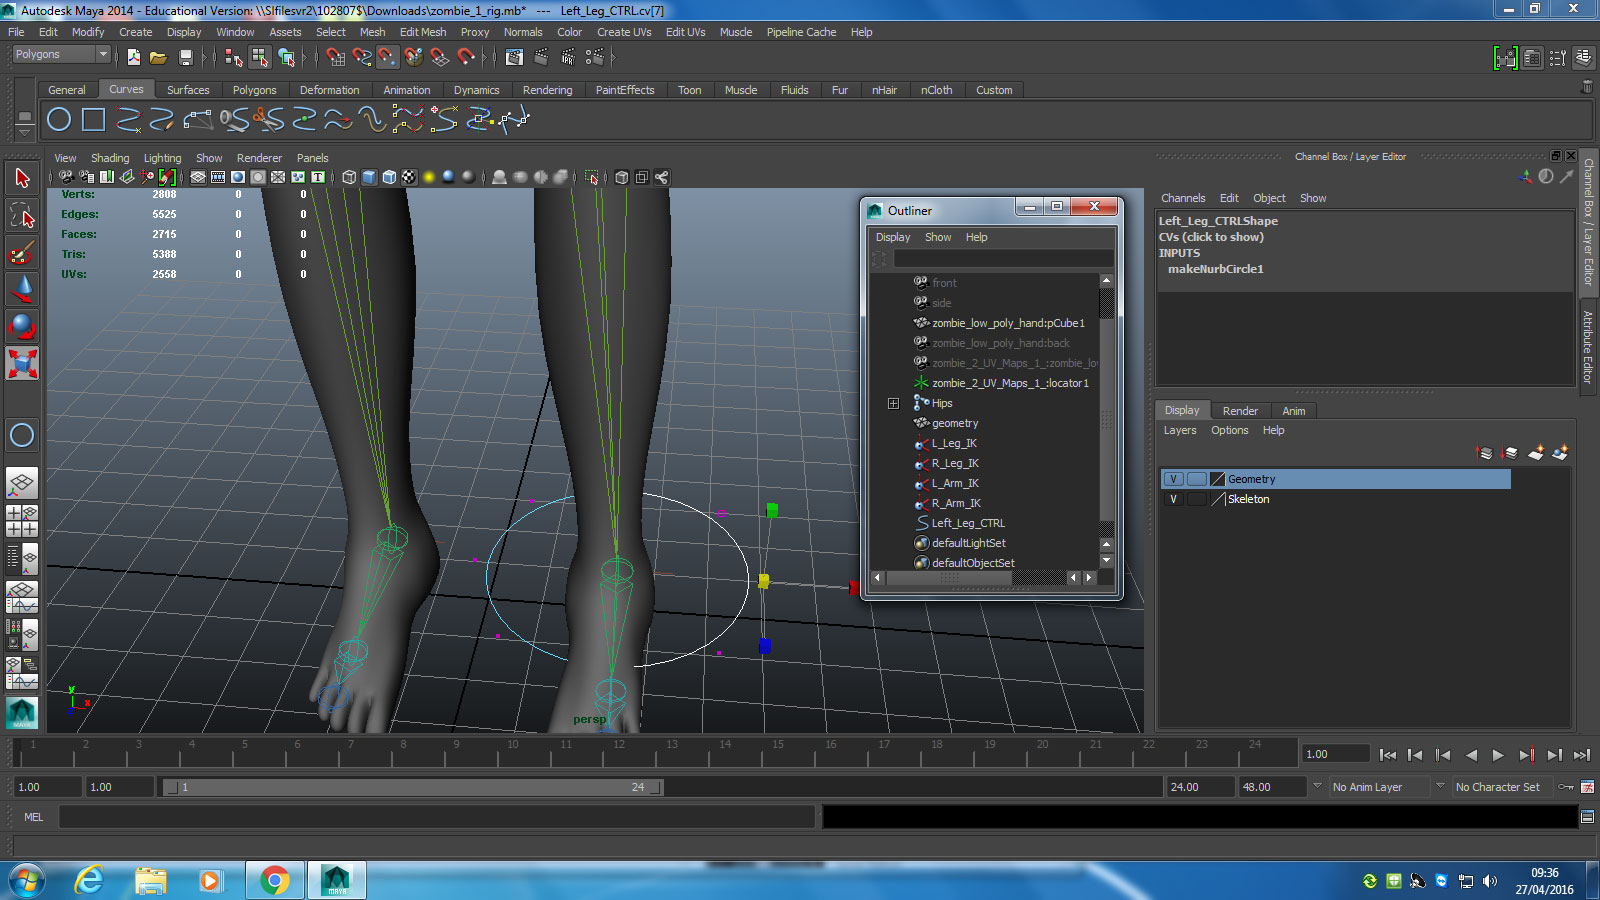Select the NURBS square tool on Curves shelf
Screen dimensions: 1600x900
pos(94,120)
